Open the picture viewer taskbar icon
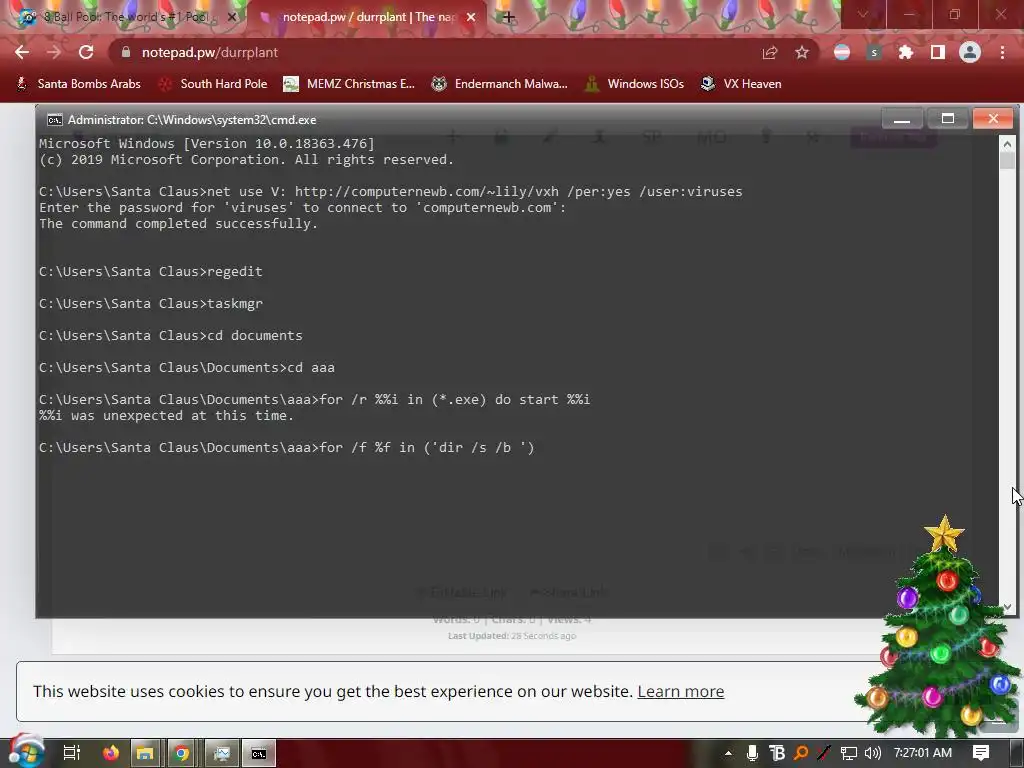This screenshot has width=1024, height=768. click(221, 753)
